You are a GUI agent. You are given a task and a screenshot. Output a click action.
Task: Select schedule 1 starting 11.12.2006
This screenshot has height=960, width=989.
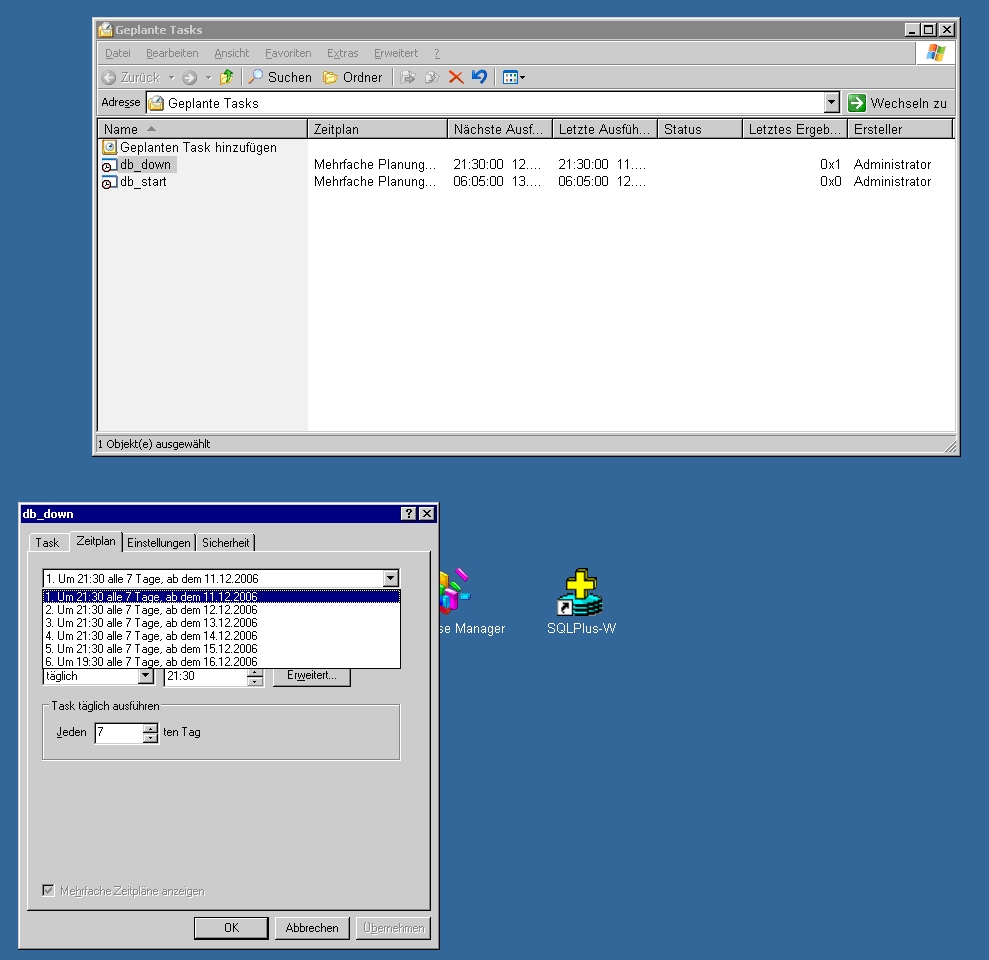point(221,597)
